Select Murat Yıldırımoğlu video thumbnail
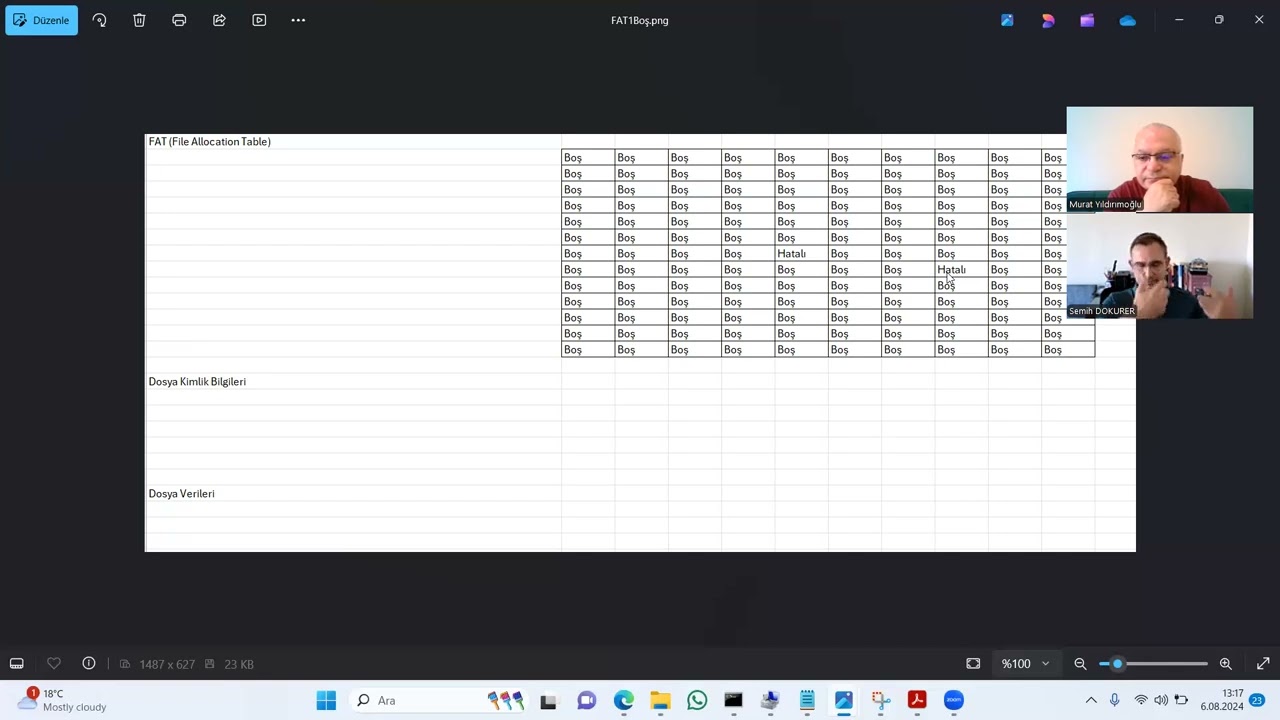1280x720 pixels. (1159, 159)
